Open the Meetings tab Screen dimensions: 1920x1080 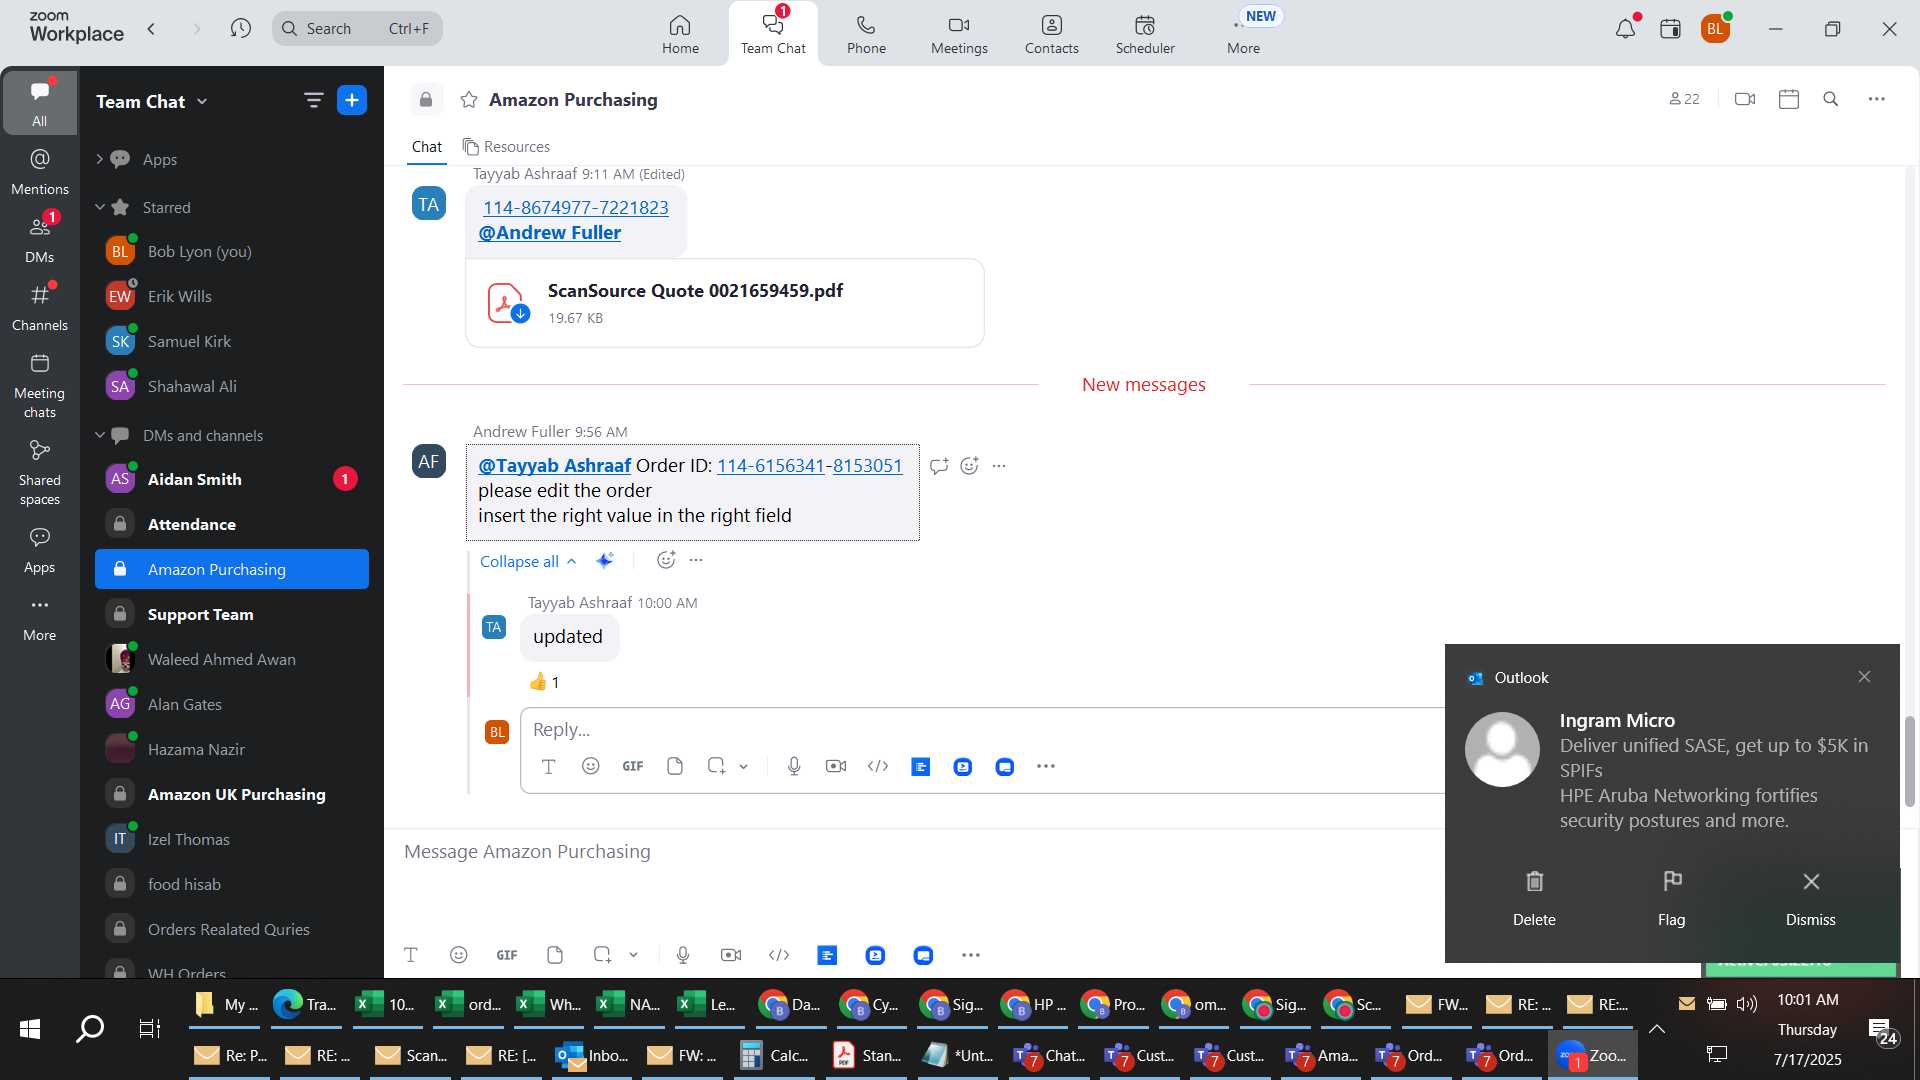959,34
